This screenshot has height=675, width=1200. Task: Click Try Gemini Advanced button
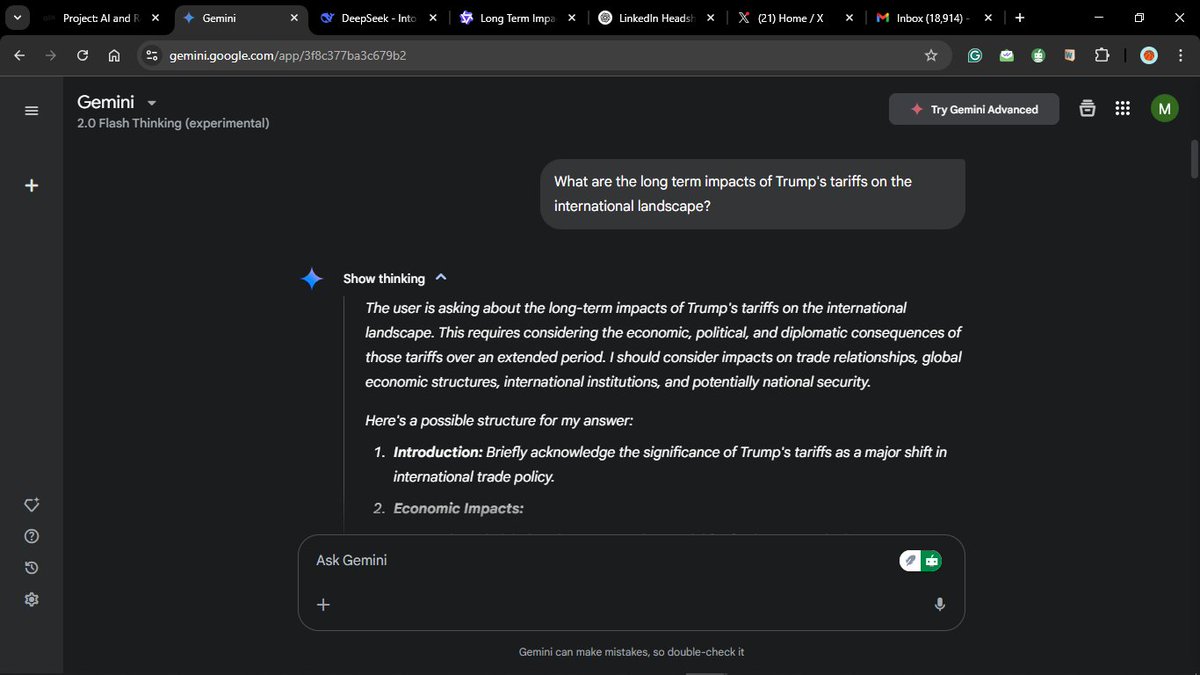(x=974, y=110)
